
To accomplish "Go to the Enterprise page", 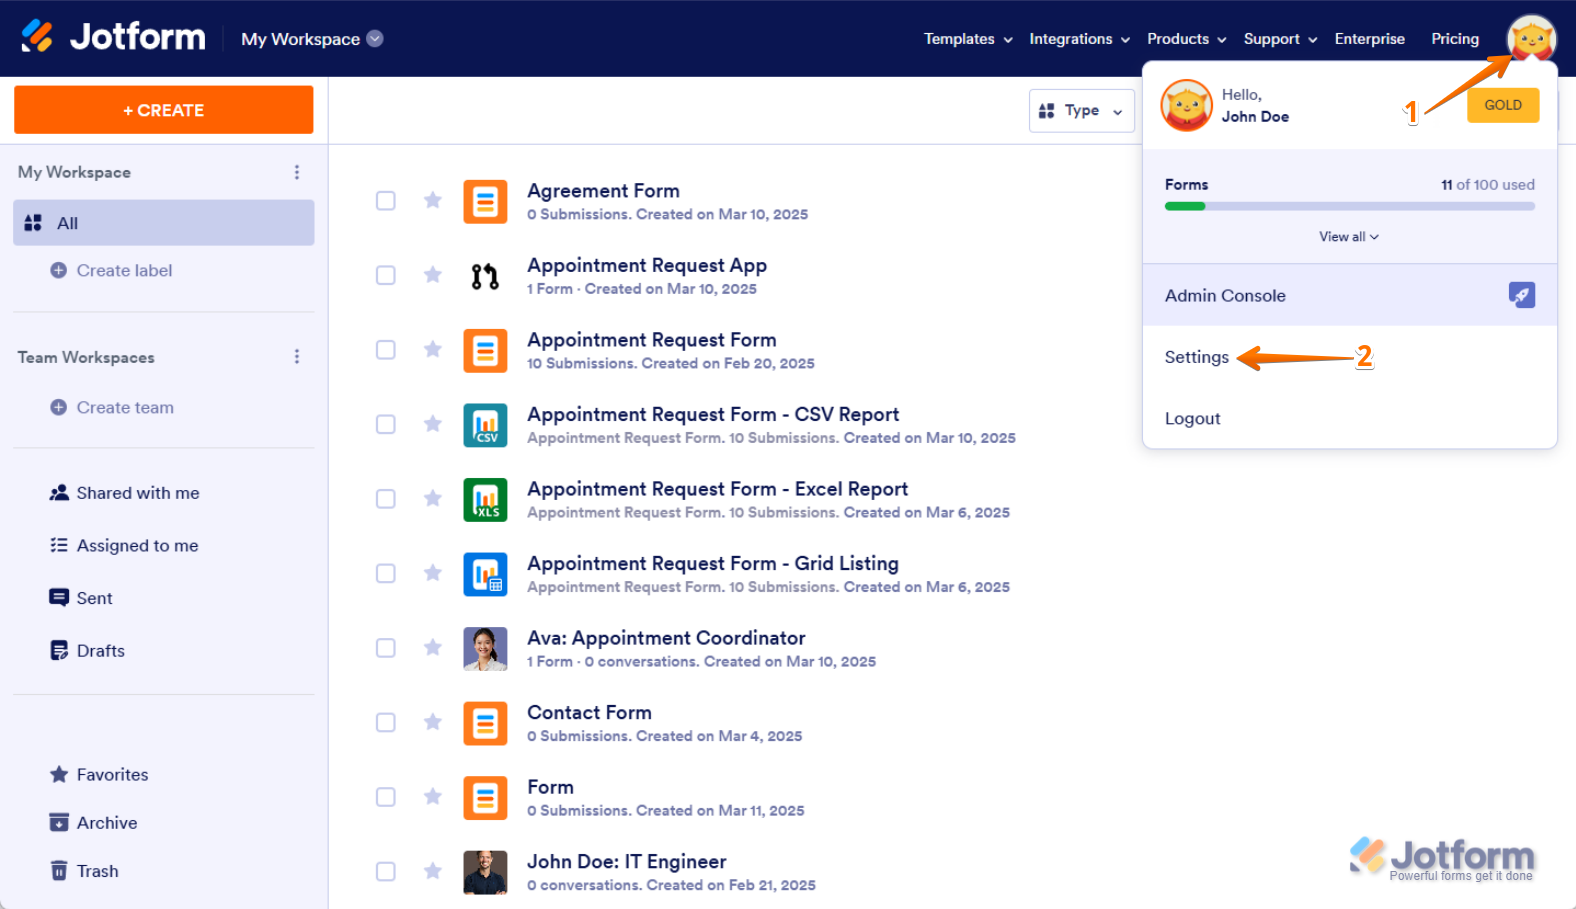I will click(1369, 39).
